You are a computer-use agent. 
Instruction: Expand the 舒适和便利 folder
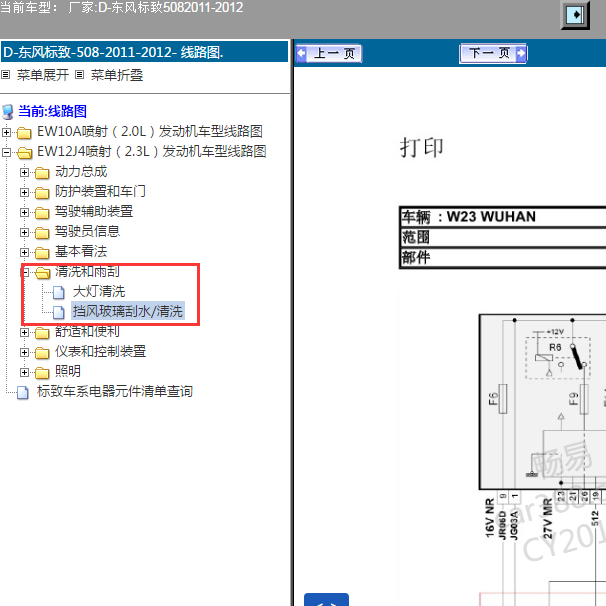(24, 332)
